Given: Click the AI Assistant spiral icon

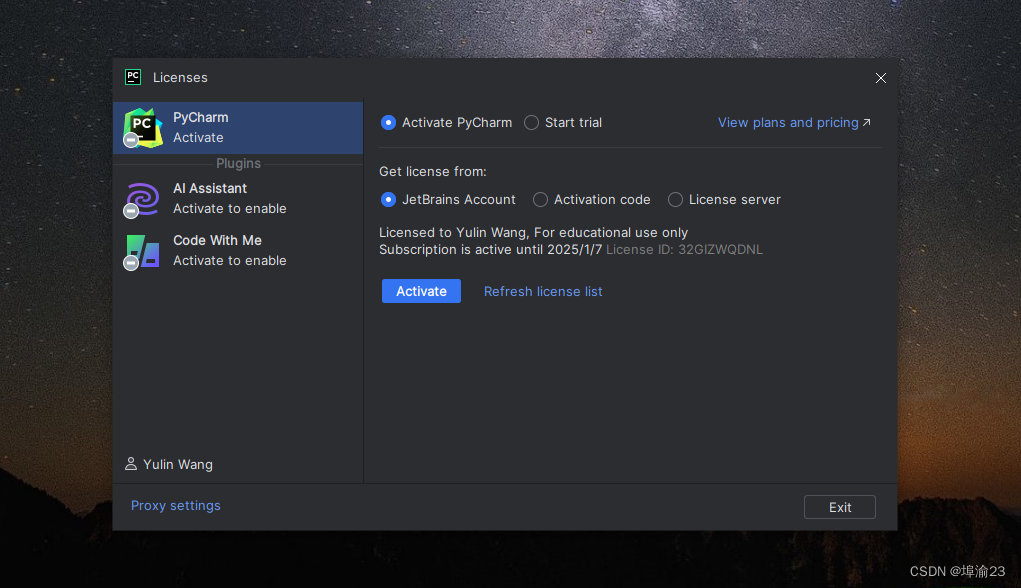Looking at the screenshot, I should (142, 199).
